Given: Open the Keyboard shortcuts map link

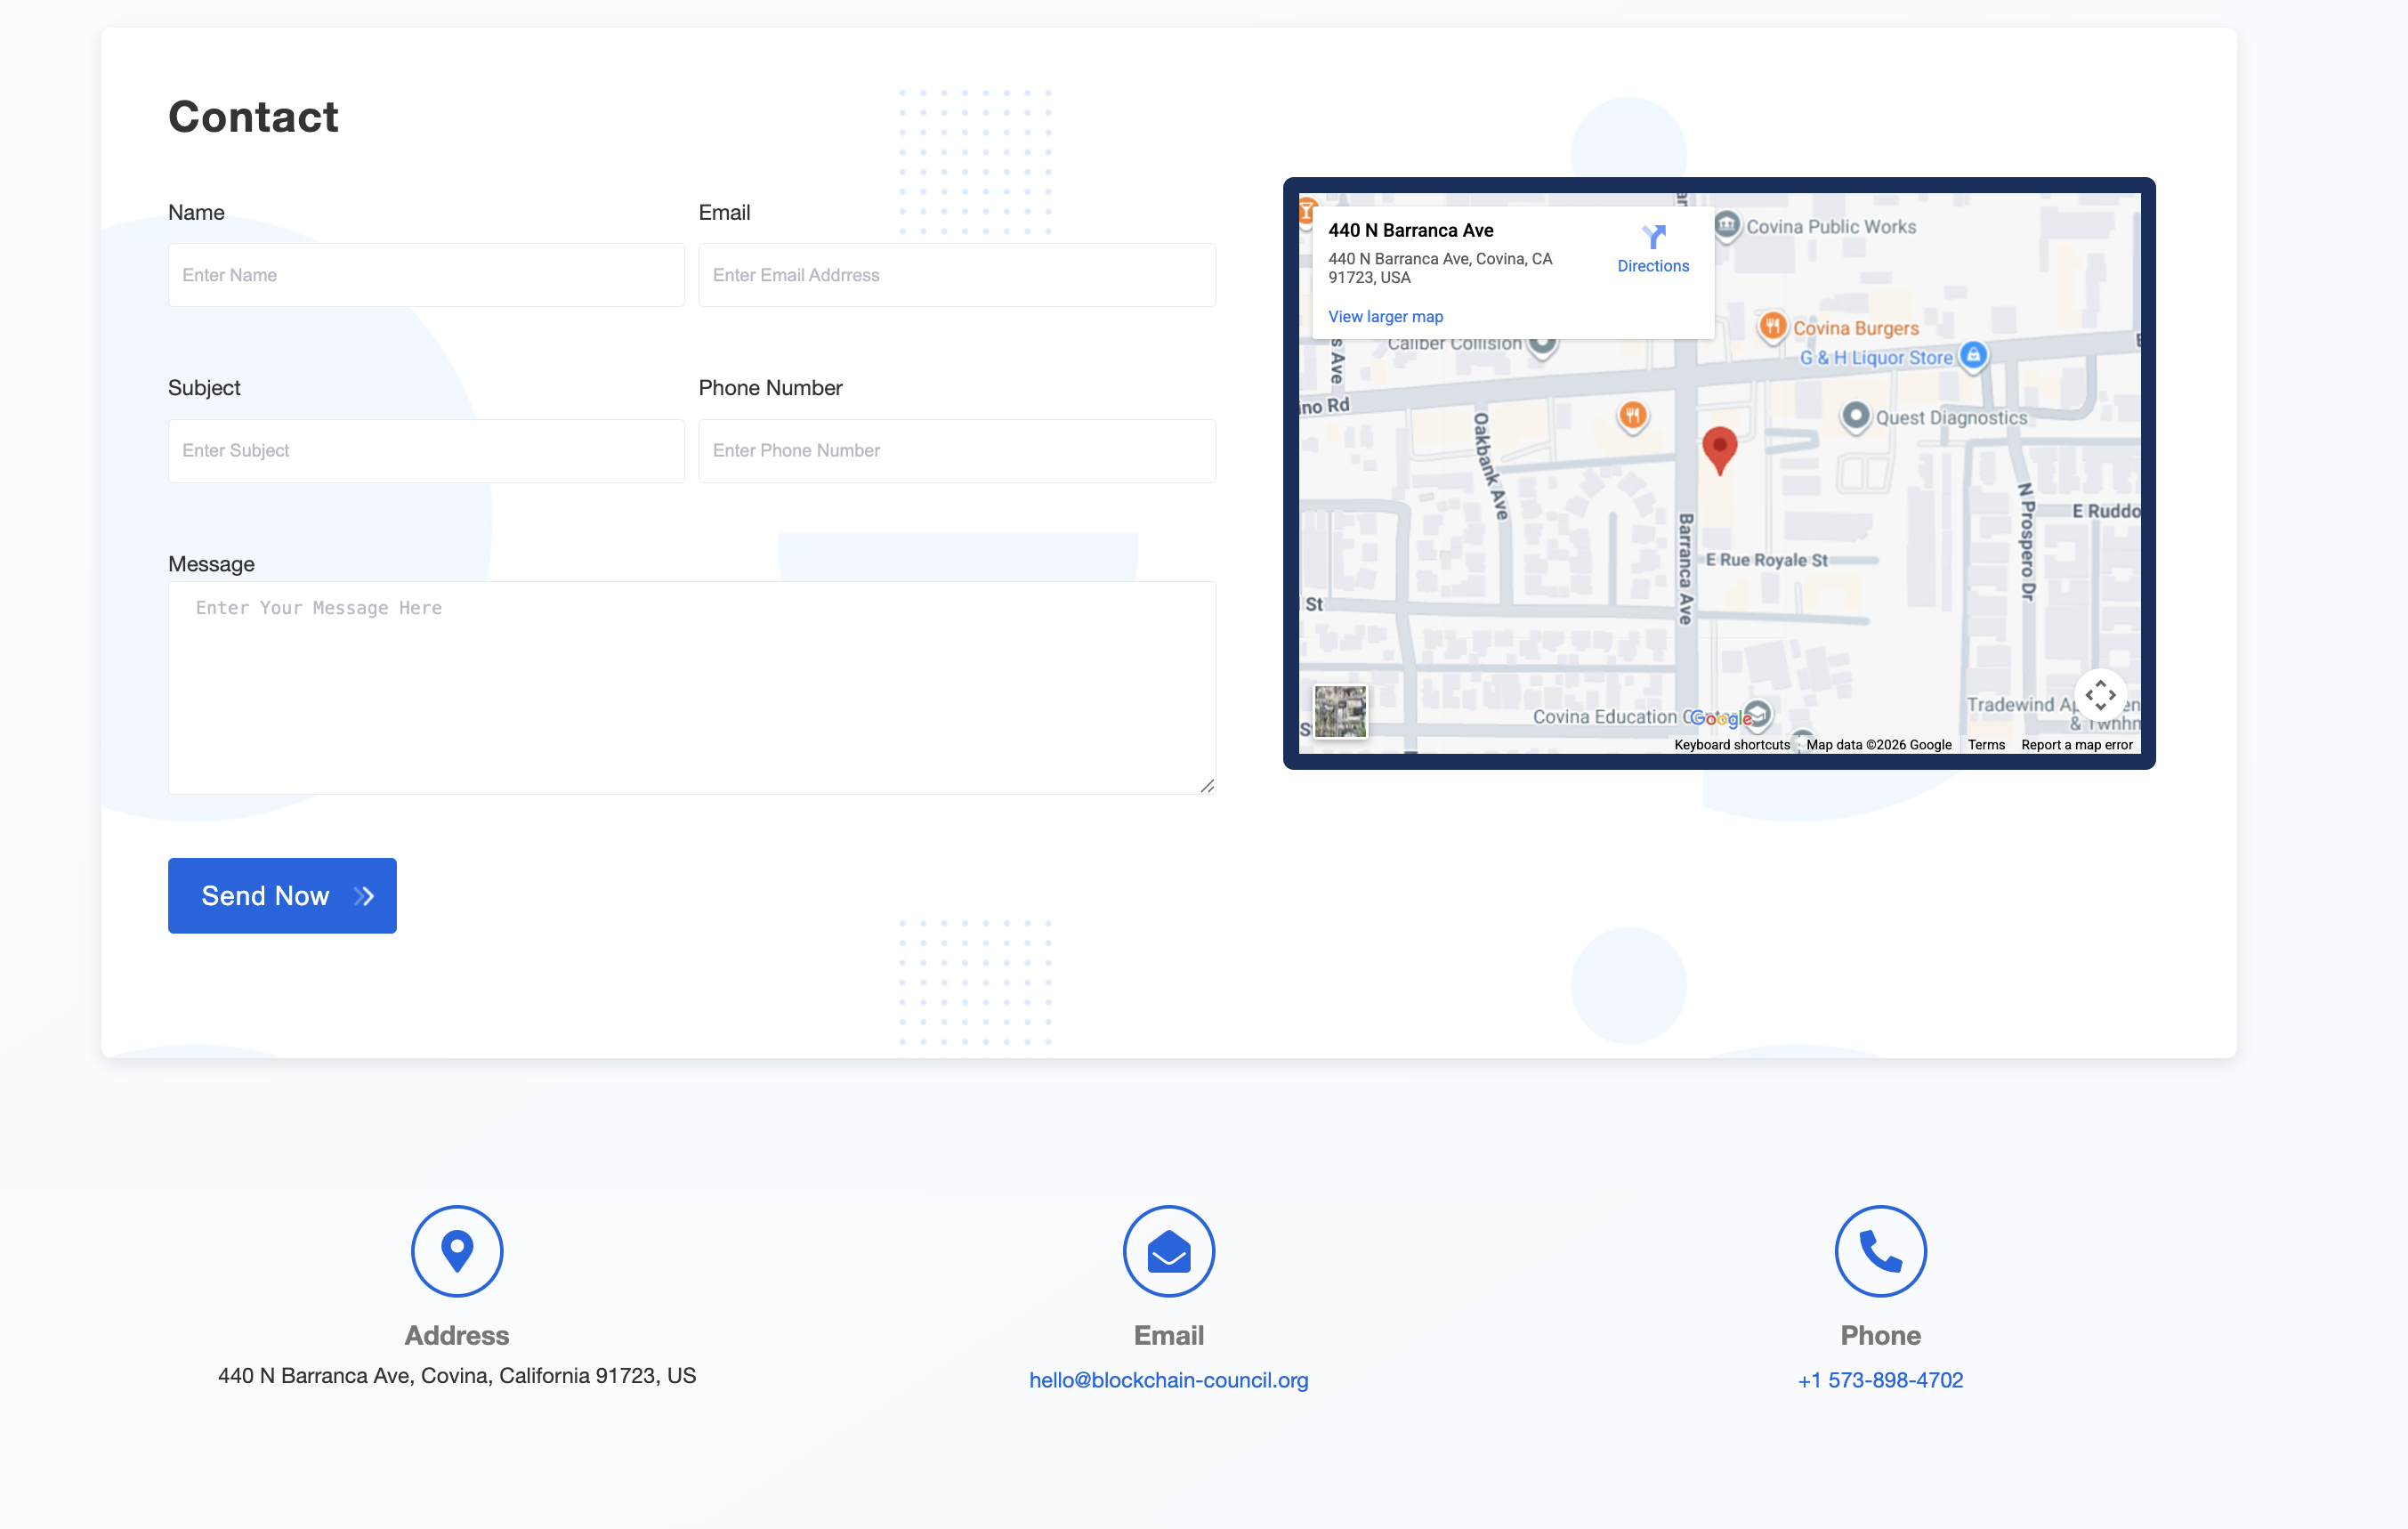Looking at the screenshot, I should (x=1731, y=745).
